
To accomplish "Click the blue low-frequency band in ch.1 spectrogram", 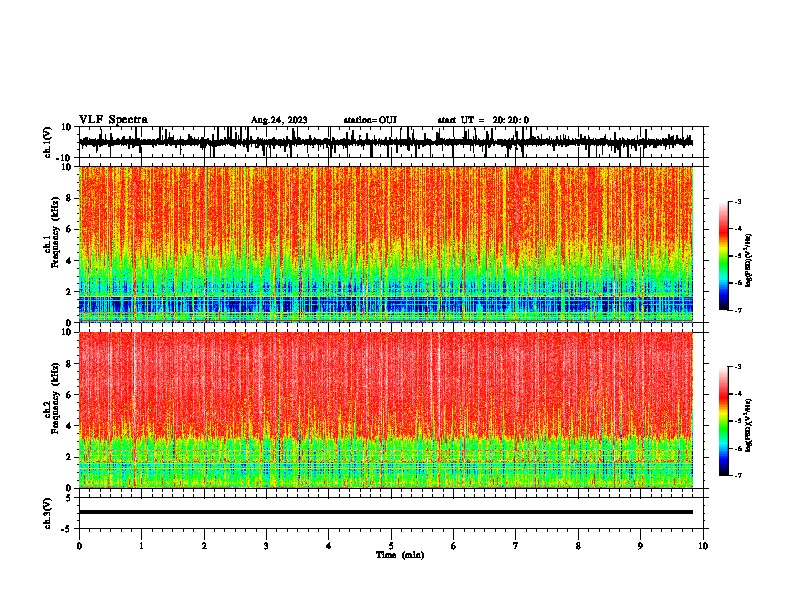I will point(385,304).
